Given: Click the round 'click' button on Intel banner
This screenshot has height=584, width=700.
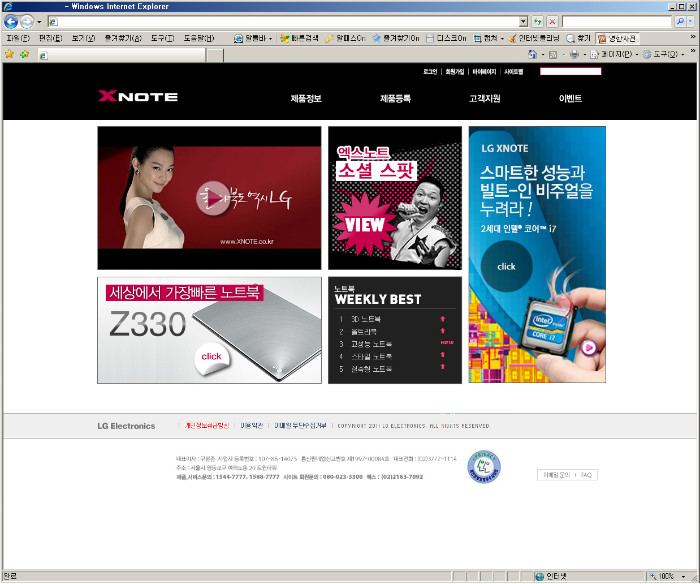Looking at the screenshot, I should point(506,267).
